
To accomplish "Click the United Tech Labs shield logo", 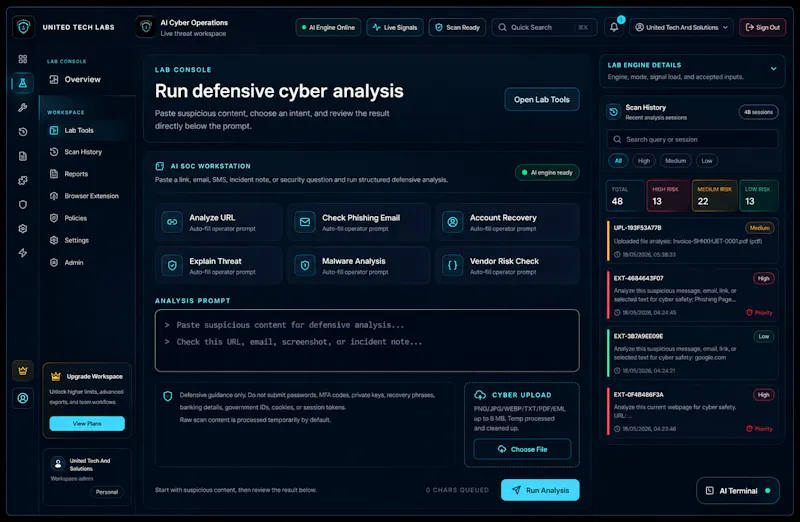I will coord(23,27).
